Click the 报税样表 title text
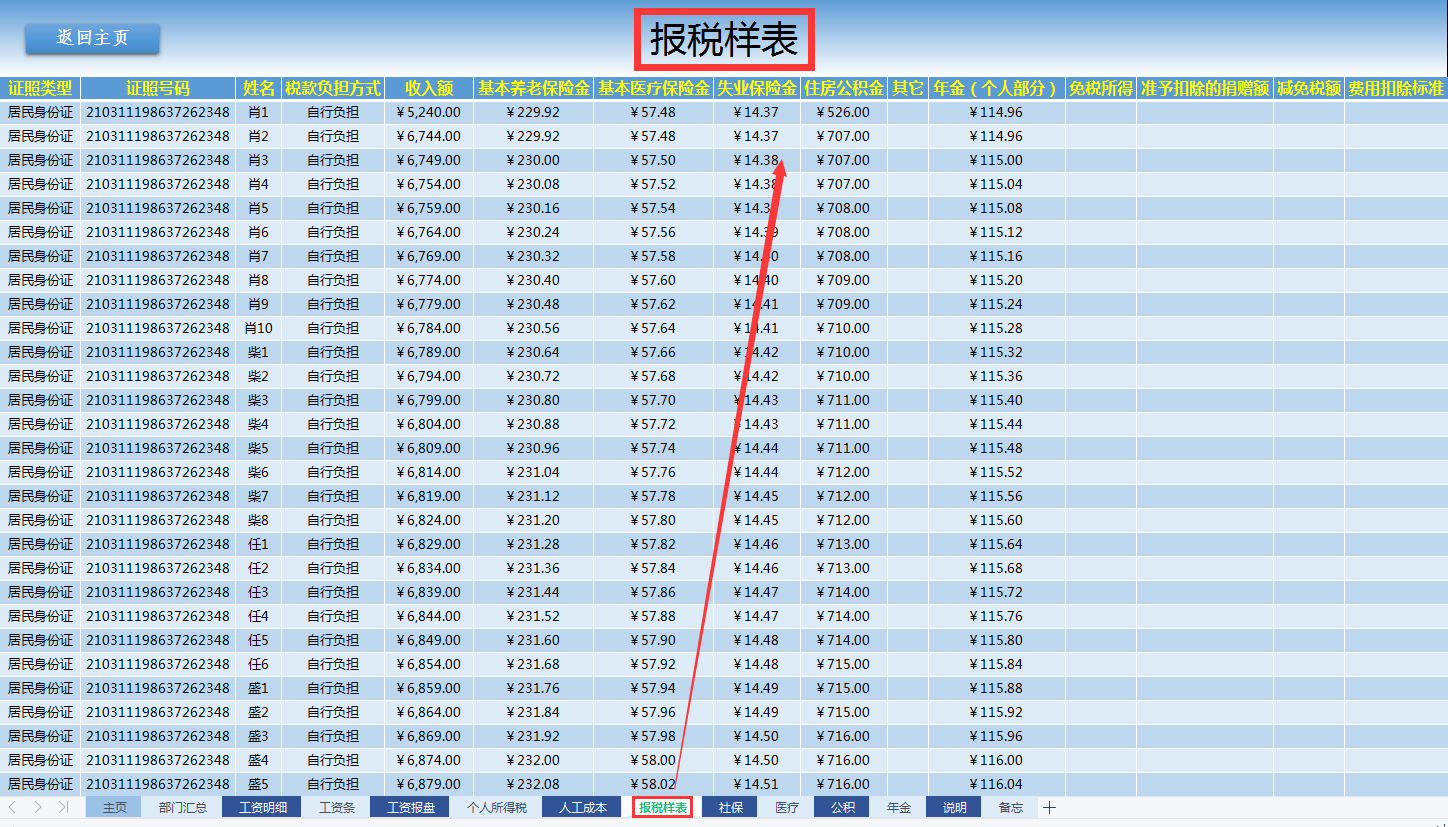1448x827 pixels. 724,40
